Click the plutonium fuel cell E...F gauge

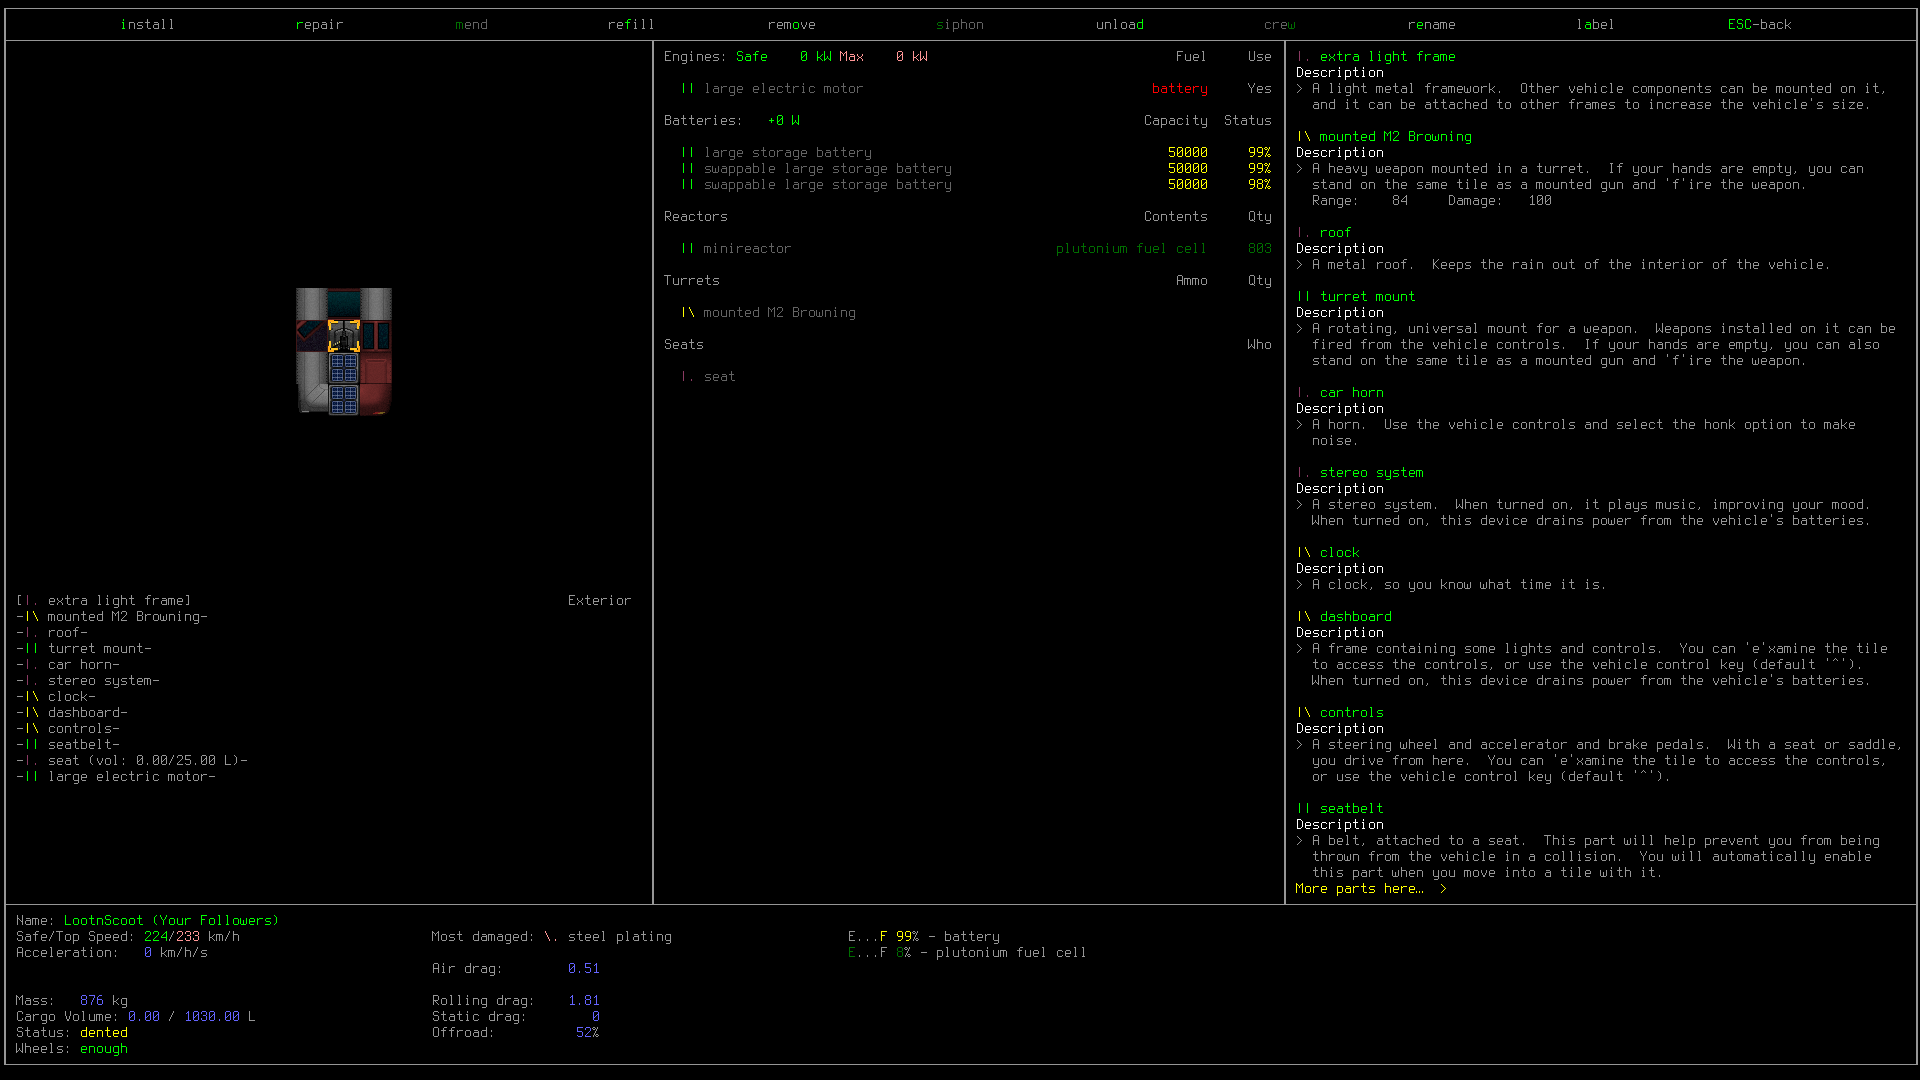(x=967, y=953)
